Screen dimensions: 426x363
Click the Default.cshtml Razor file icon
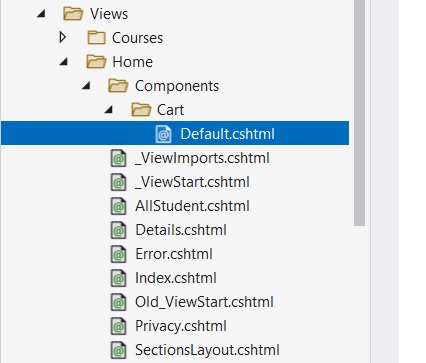163,134
